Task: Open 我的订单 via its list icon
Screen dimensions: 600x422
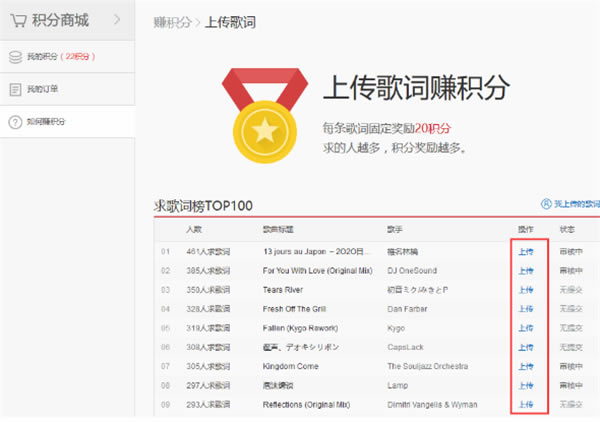Action: [x=15, y=90]
